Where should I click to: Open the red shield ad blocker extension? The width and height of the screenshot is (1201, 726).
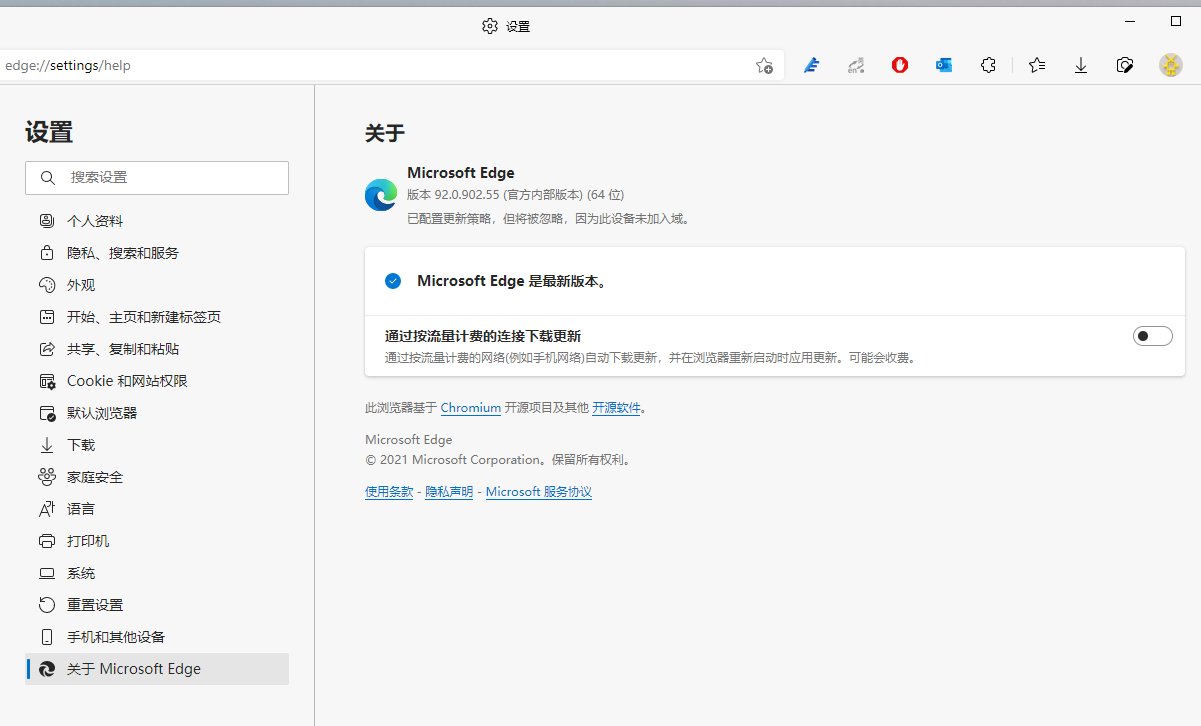click(x=900, y=66)
